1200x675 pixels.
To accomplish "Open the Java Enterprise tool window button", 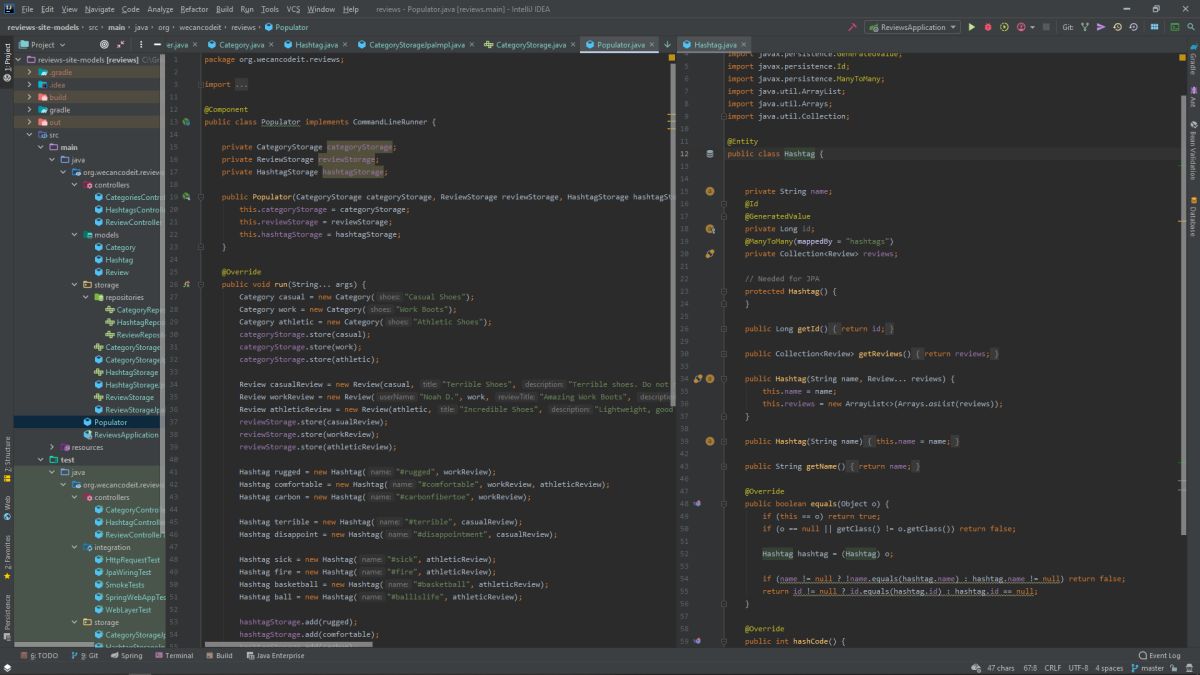I will tap(274, 656).
